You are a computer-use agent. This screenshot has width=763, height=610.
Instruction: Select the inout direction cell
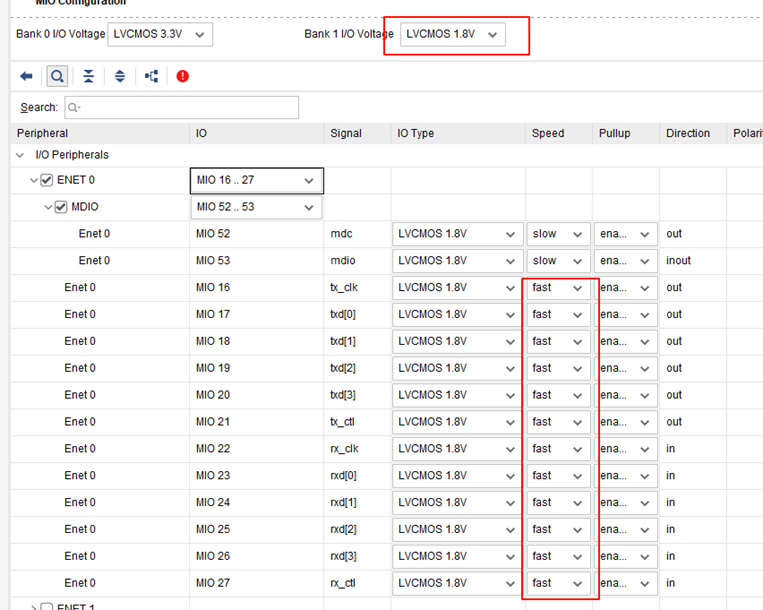(x=693, y=261)
